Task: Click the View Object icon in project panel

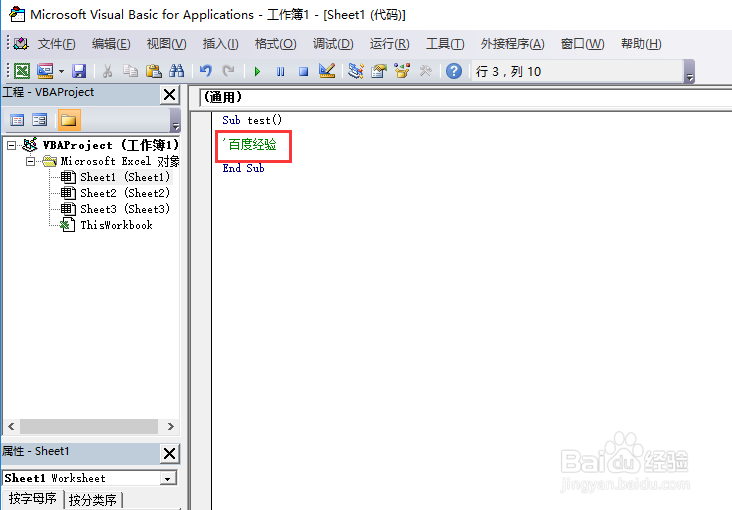Action: point(40,120)
